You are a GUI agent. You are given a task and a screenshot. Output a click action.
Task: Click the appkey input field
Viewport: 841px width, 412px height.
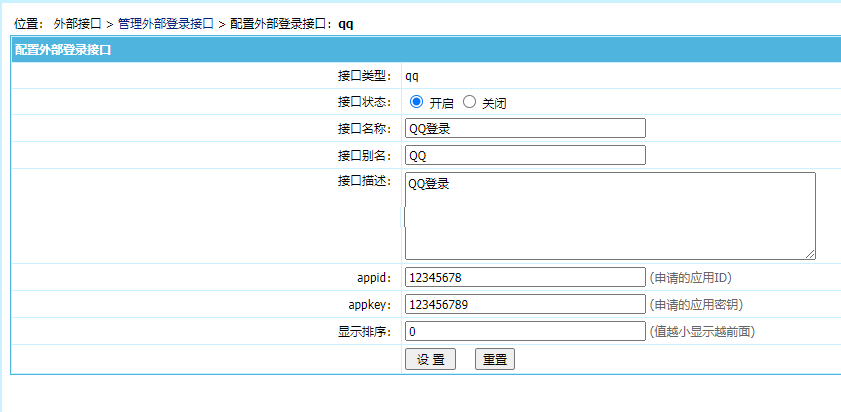[x=525, y=304]
